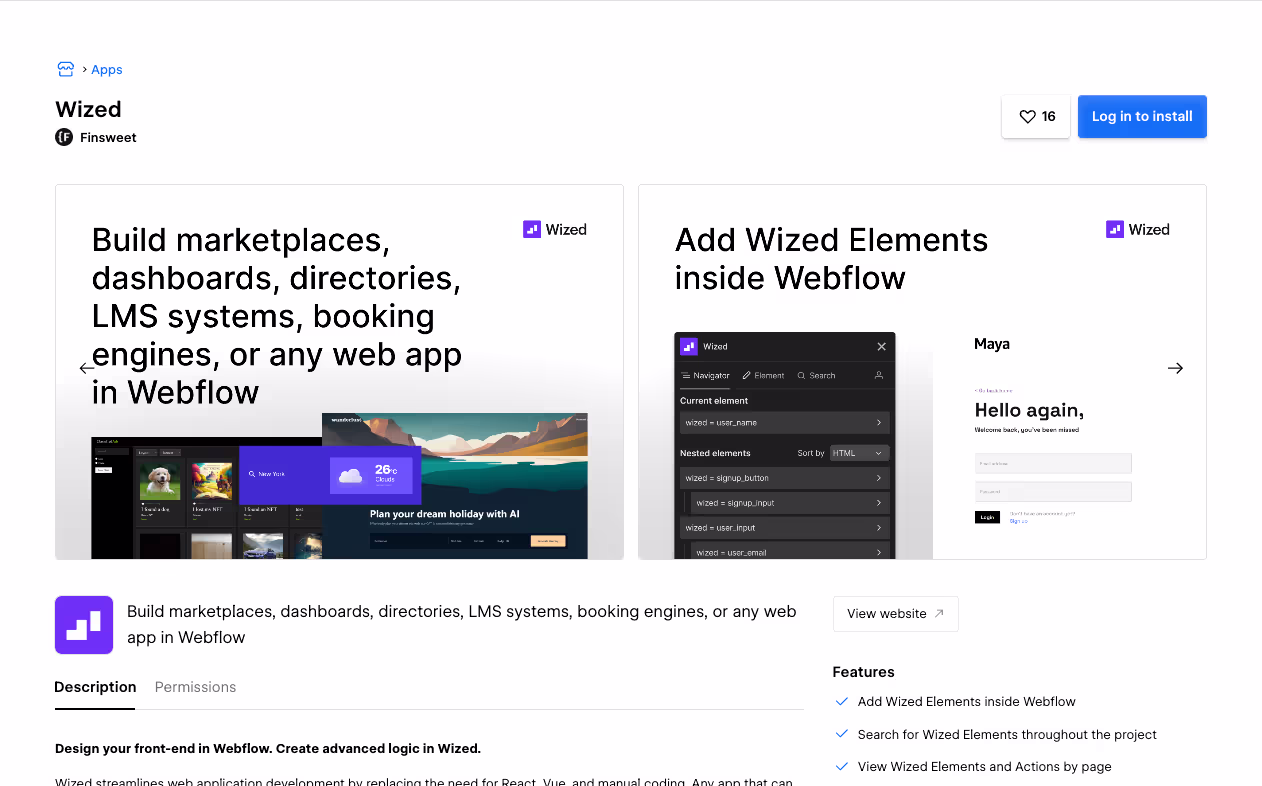The width and height of the screenshot is (1262, 786).
Task: Click the Wized logo in second slide
Action: pyautogui.click(x=1138, y=229)
